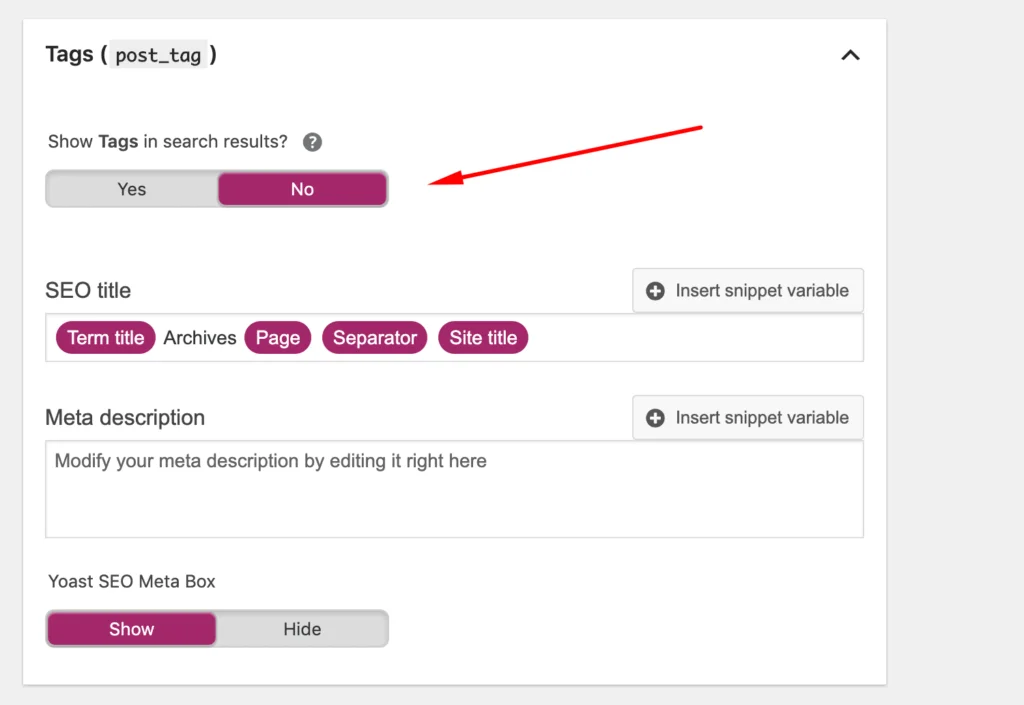Screen dimensions: 1024x705
Task: Select the Site title variable pill
Action: 483,337
